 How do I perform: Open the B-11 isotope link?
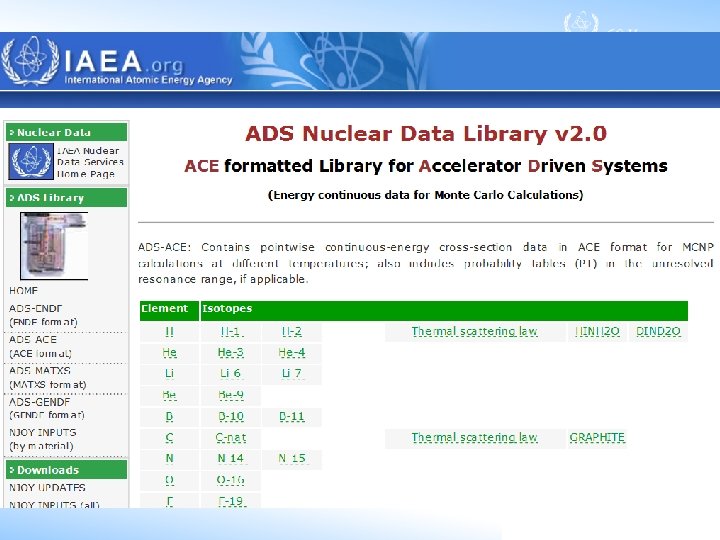pos(292,416)
